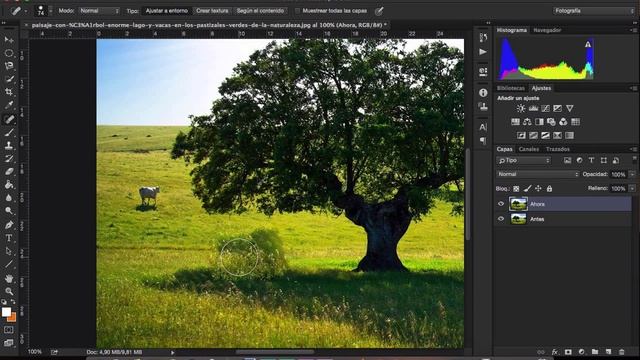
Task: Open the Tipo layer filter dropdown
Action: [524, 160]
